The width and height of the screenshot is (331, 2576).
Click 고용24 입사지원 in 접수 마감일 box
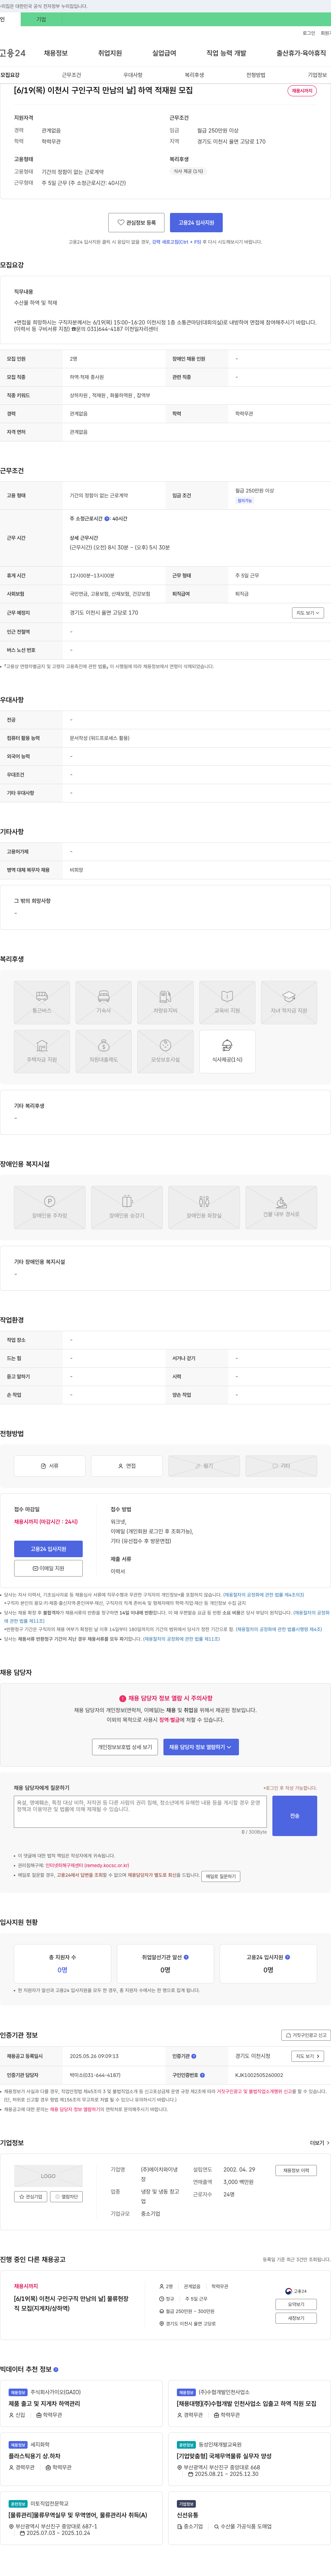(x=48, y=1549)
